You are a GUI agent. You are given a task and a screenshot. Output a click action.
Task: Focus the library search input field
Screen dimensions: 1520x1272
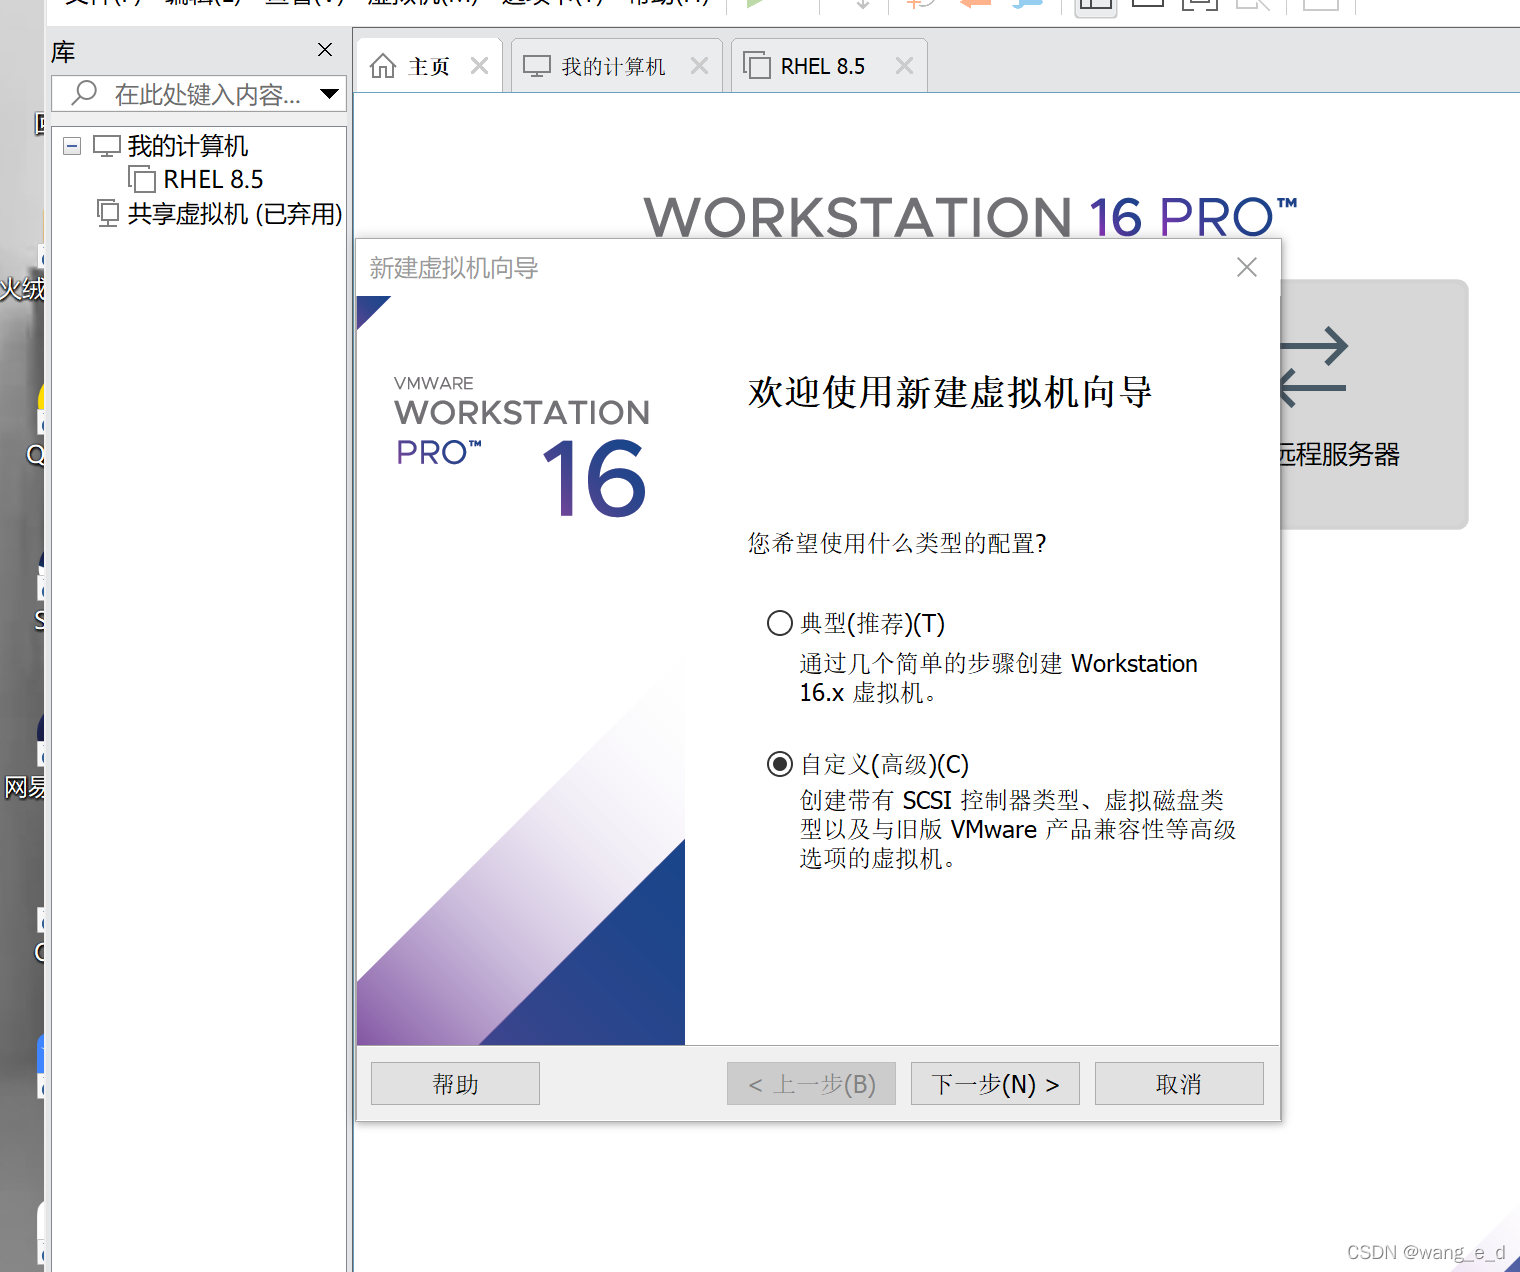[206, 94]
